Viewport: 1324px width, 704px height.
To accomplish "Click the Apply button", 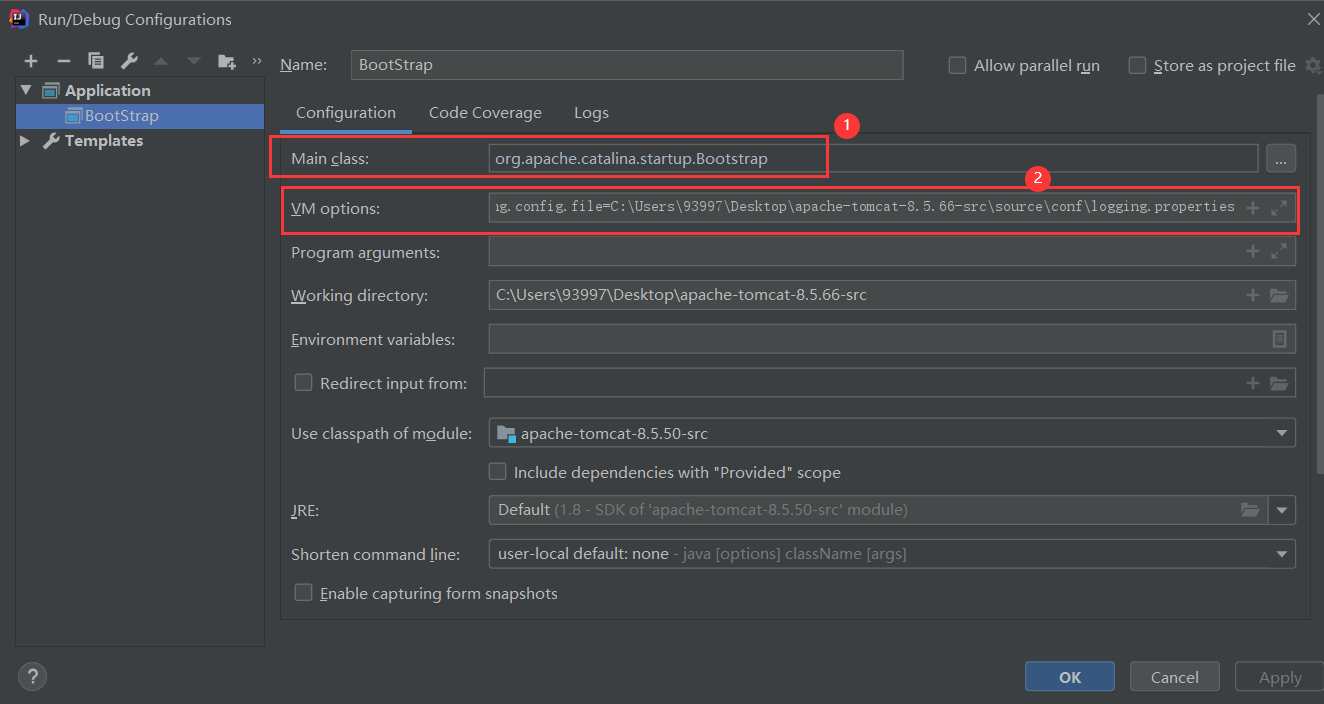I will pos(1280,677).
